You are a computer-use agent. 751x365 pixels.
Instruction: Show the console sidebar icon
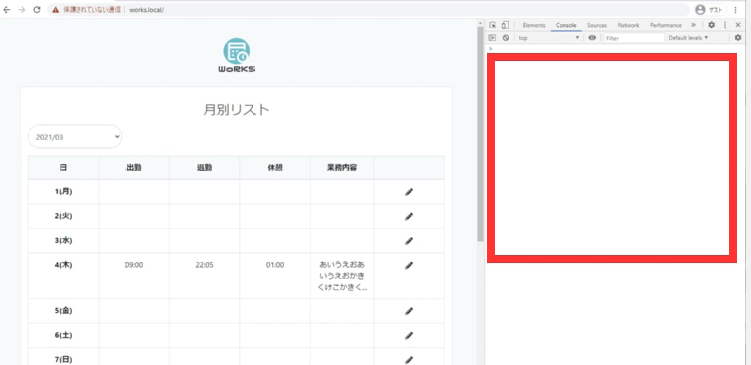point(492,38)
